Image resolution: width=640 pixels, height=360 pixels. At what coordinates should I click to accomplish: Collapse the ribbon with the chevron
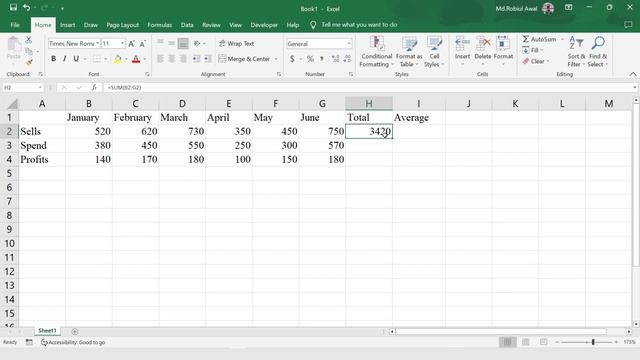(633, 74)
